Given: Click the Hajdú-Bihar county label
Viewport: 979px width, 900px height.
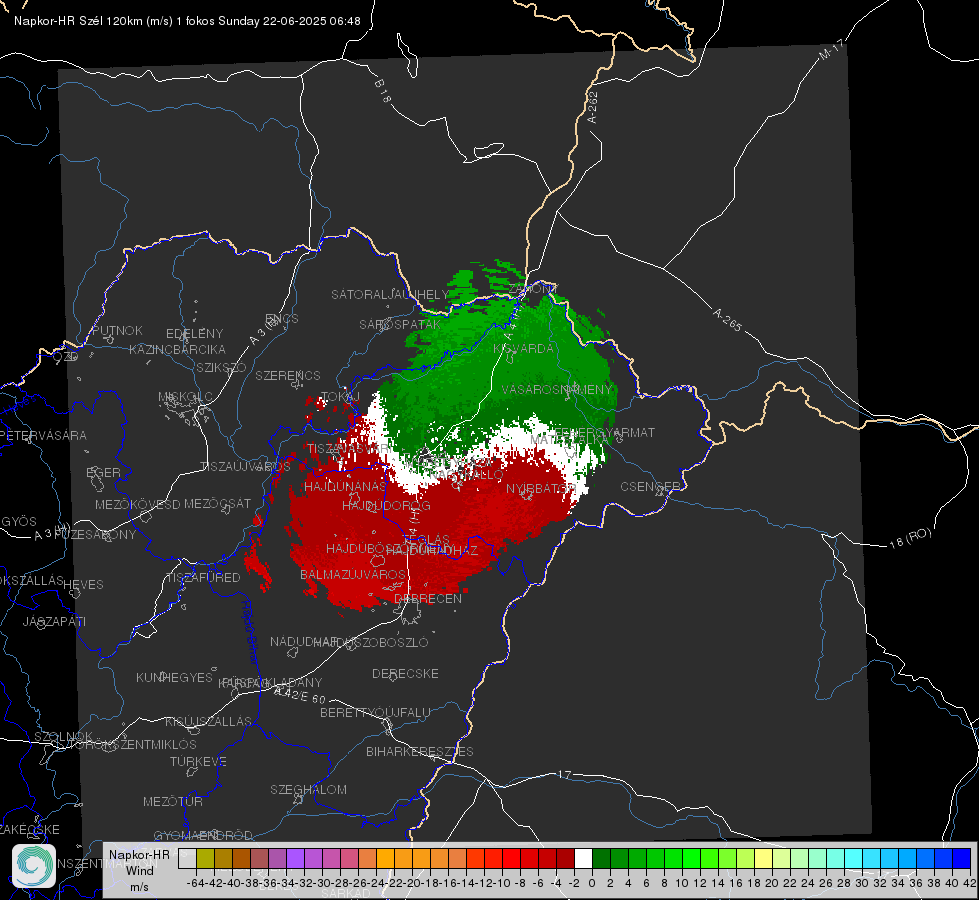Looking at the screenshot, I should [250, 633].
